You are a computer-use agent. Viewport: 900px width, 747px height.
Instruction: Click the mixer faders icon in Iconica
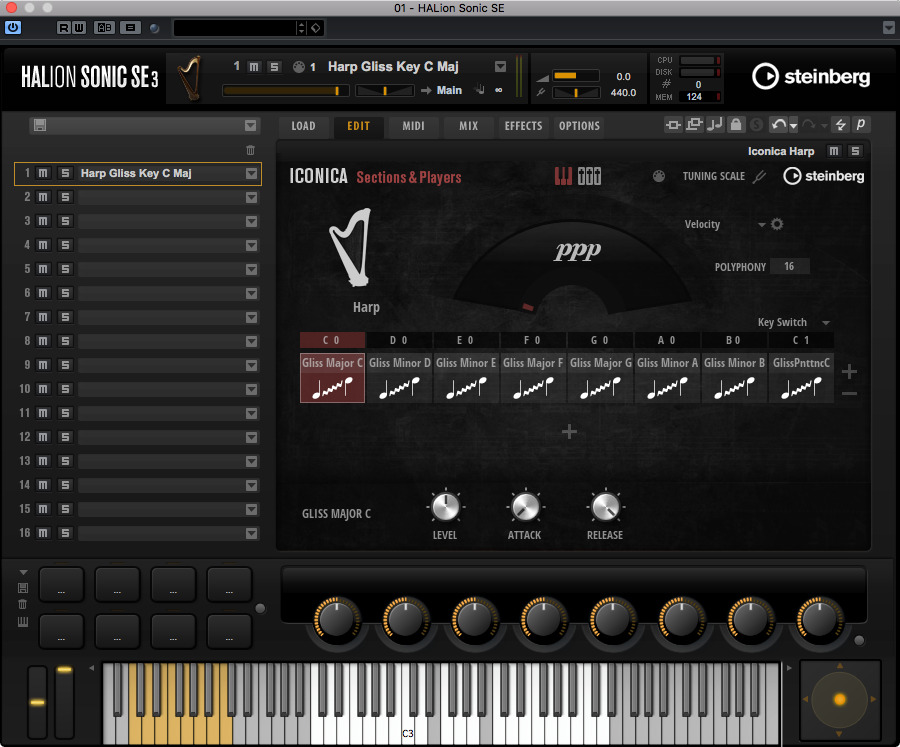pos(589,176)
